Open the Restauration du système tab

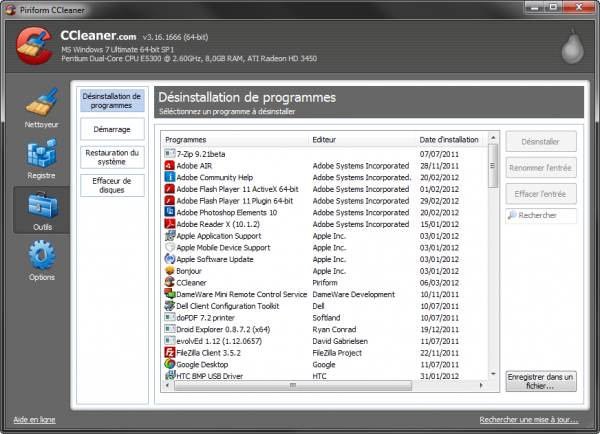113,157
